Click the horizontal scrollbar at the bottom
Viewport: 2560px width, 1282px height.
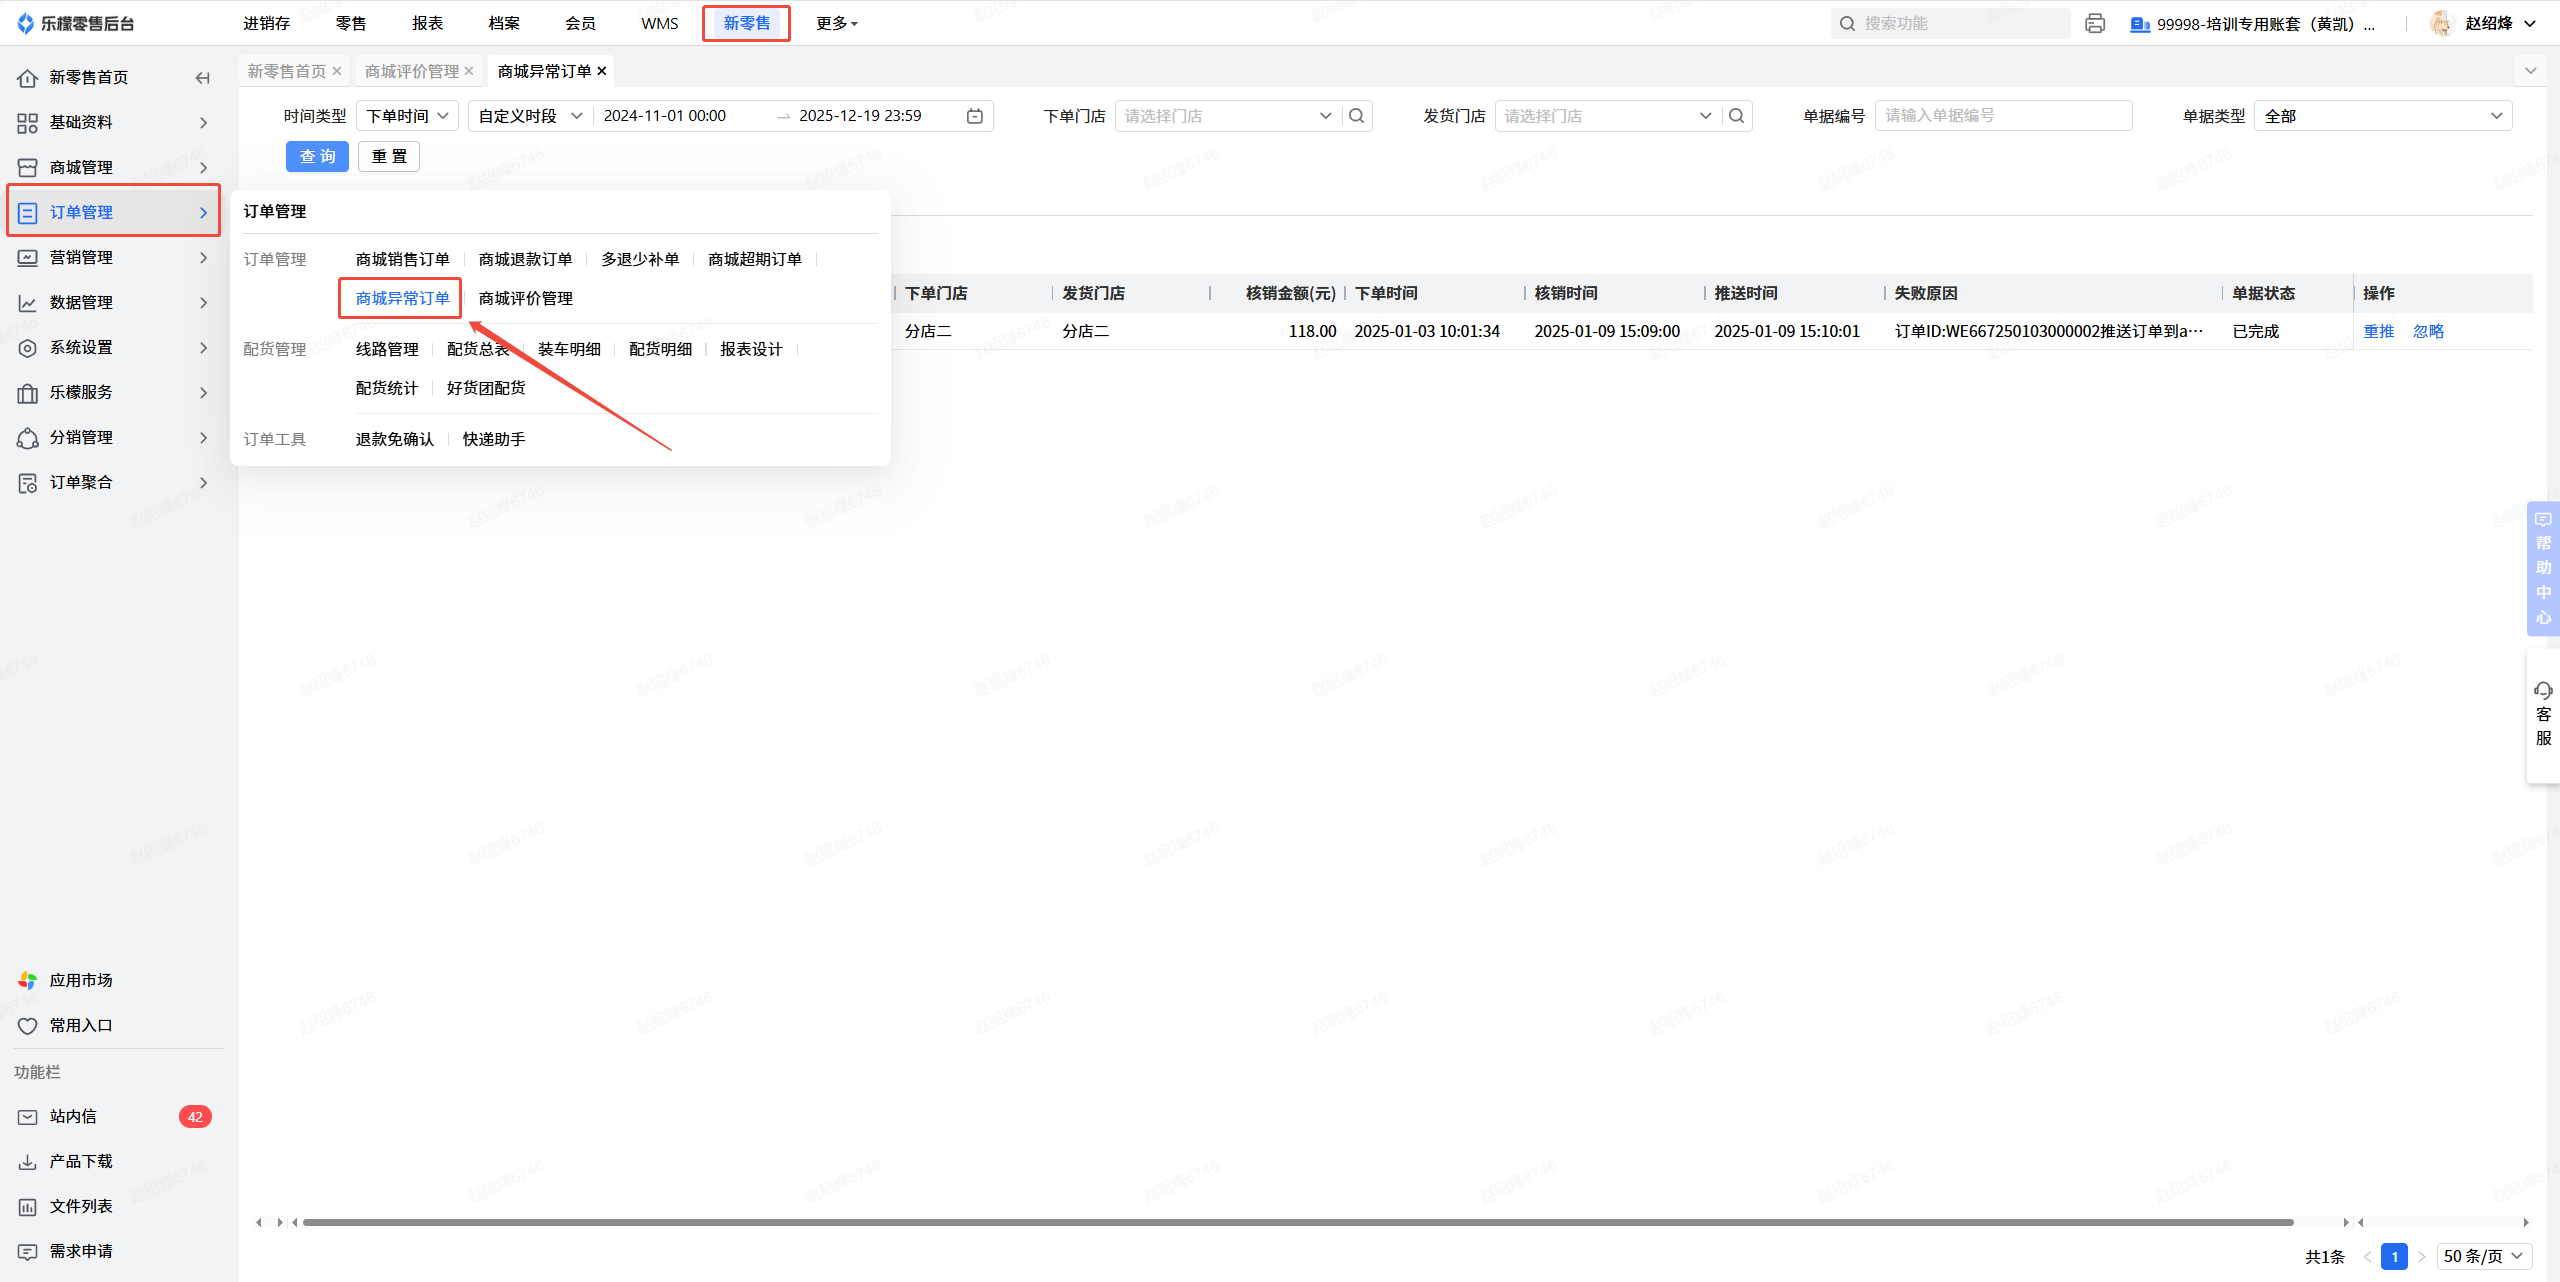1297,1222
